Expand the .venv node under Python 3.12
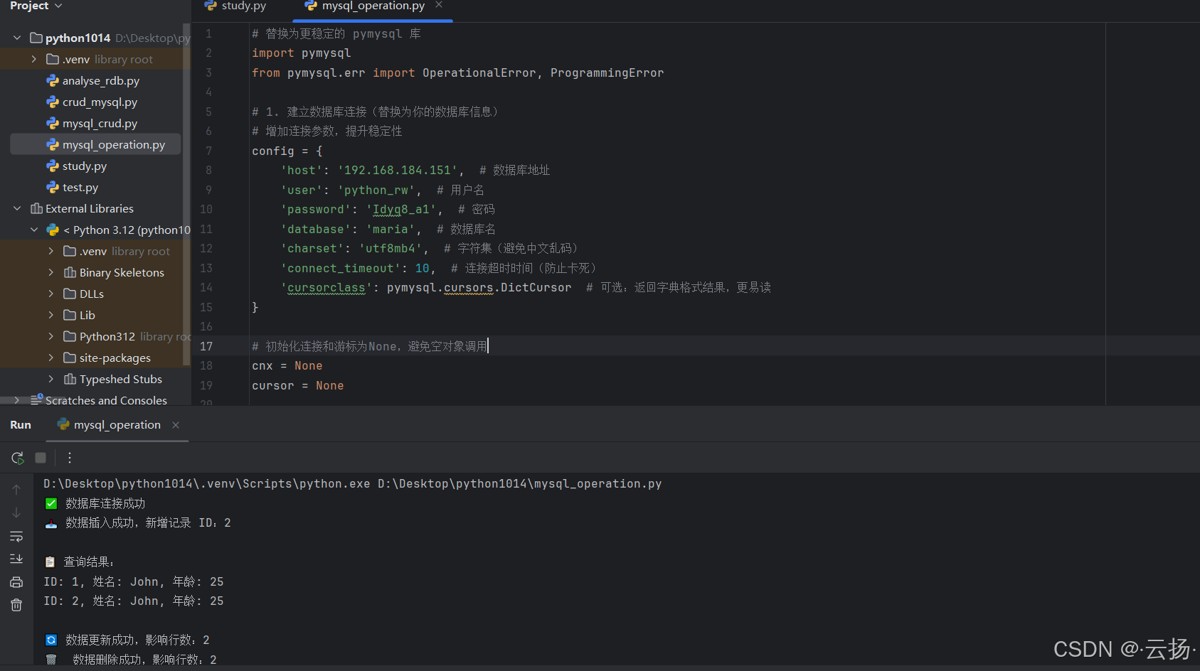Image resolution: width=1200 pixels, height=671 pixels. (x=51, y=251)
